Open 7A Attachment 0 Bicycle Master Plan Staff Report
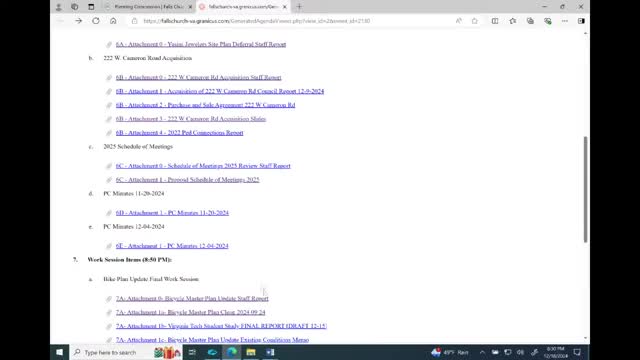640x360 pixels. tap(192, 298)
